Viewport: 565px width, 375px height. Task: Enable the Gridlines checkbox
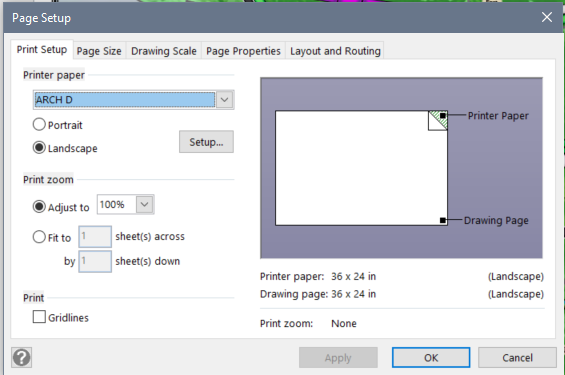pyautogui.click(x=39, y=317)
